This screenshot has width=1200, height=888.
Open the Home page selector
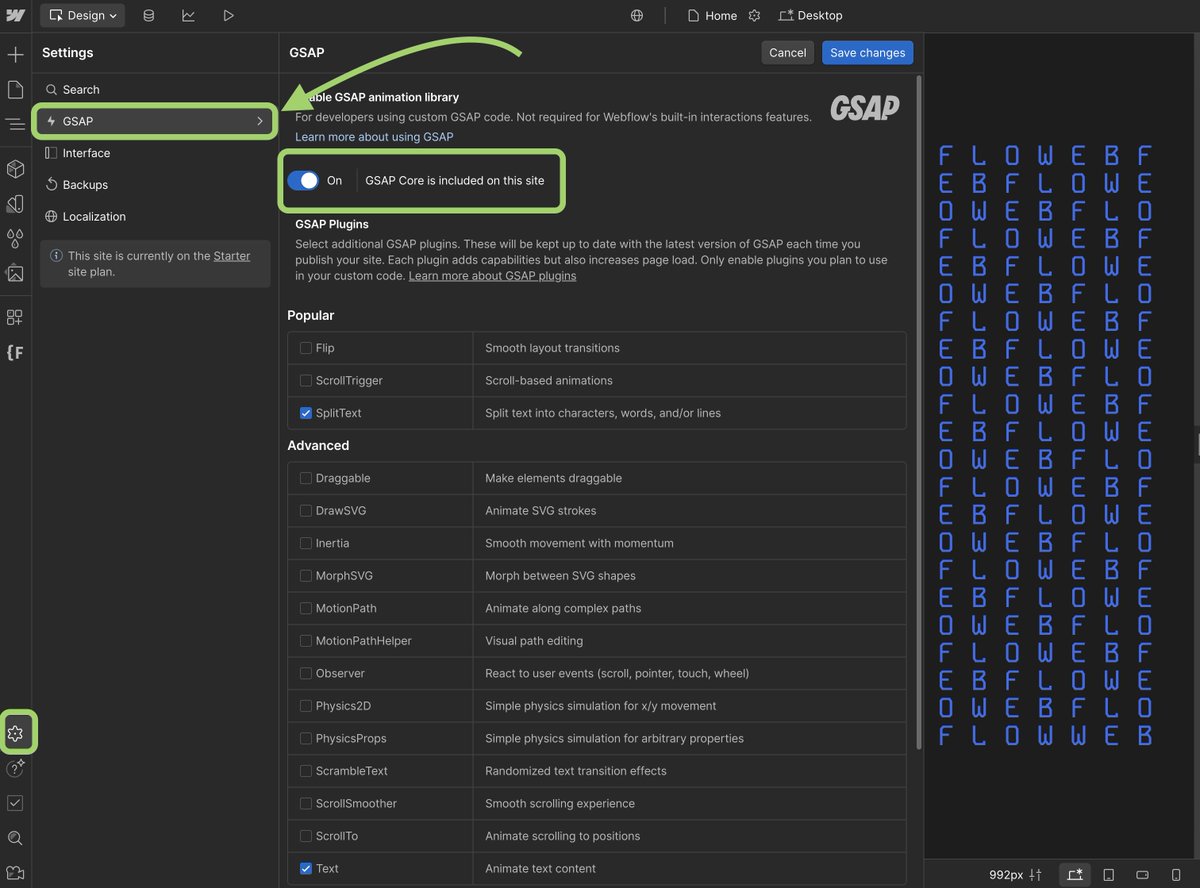point(712,16)
